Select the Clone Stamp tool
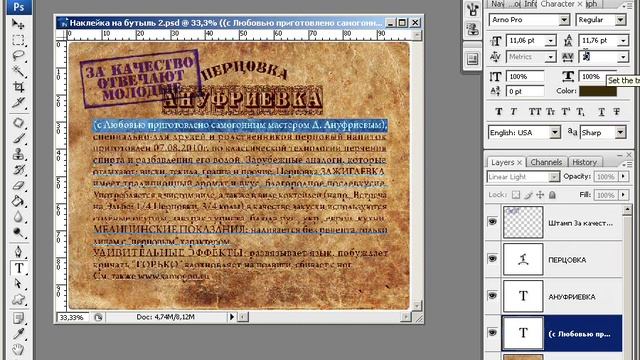Screen dimensions: 640x360 click(18, 154)
